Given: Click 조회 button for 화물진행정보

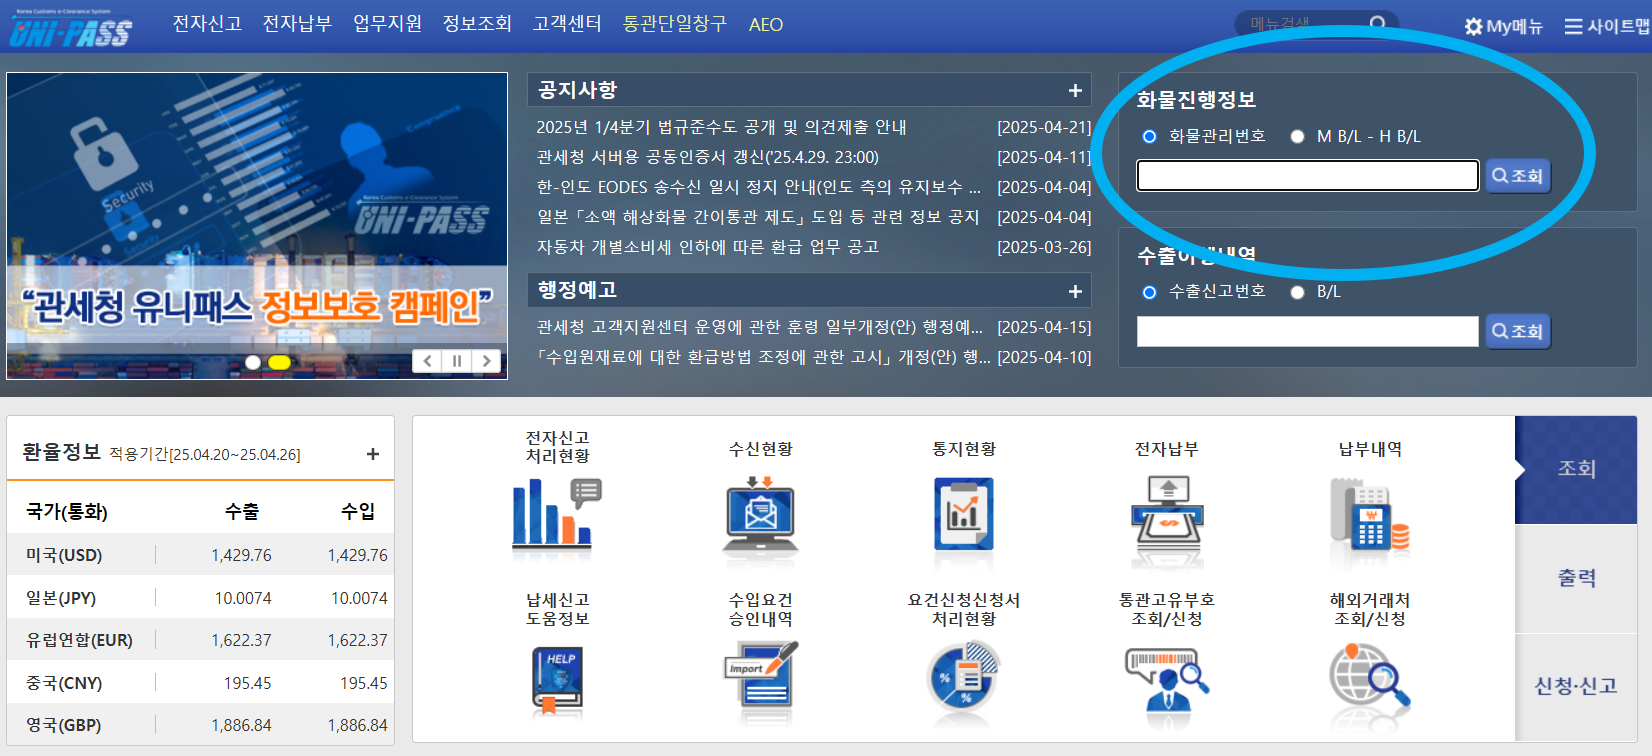Looking at the screenshot, I should coord(1518,176).
